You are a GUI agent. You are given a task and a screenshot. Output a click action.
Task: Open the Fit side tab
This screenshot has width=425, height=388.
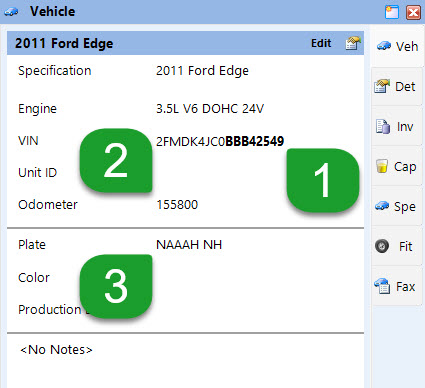tap(397, 246)
